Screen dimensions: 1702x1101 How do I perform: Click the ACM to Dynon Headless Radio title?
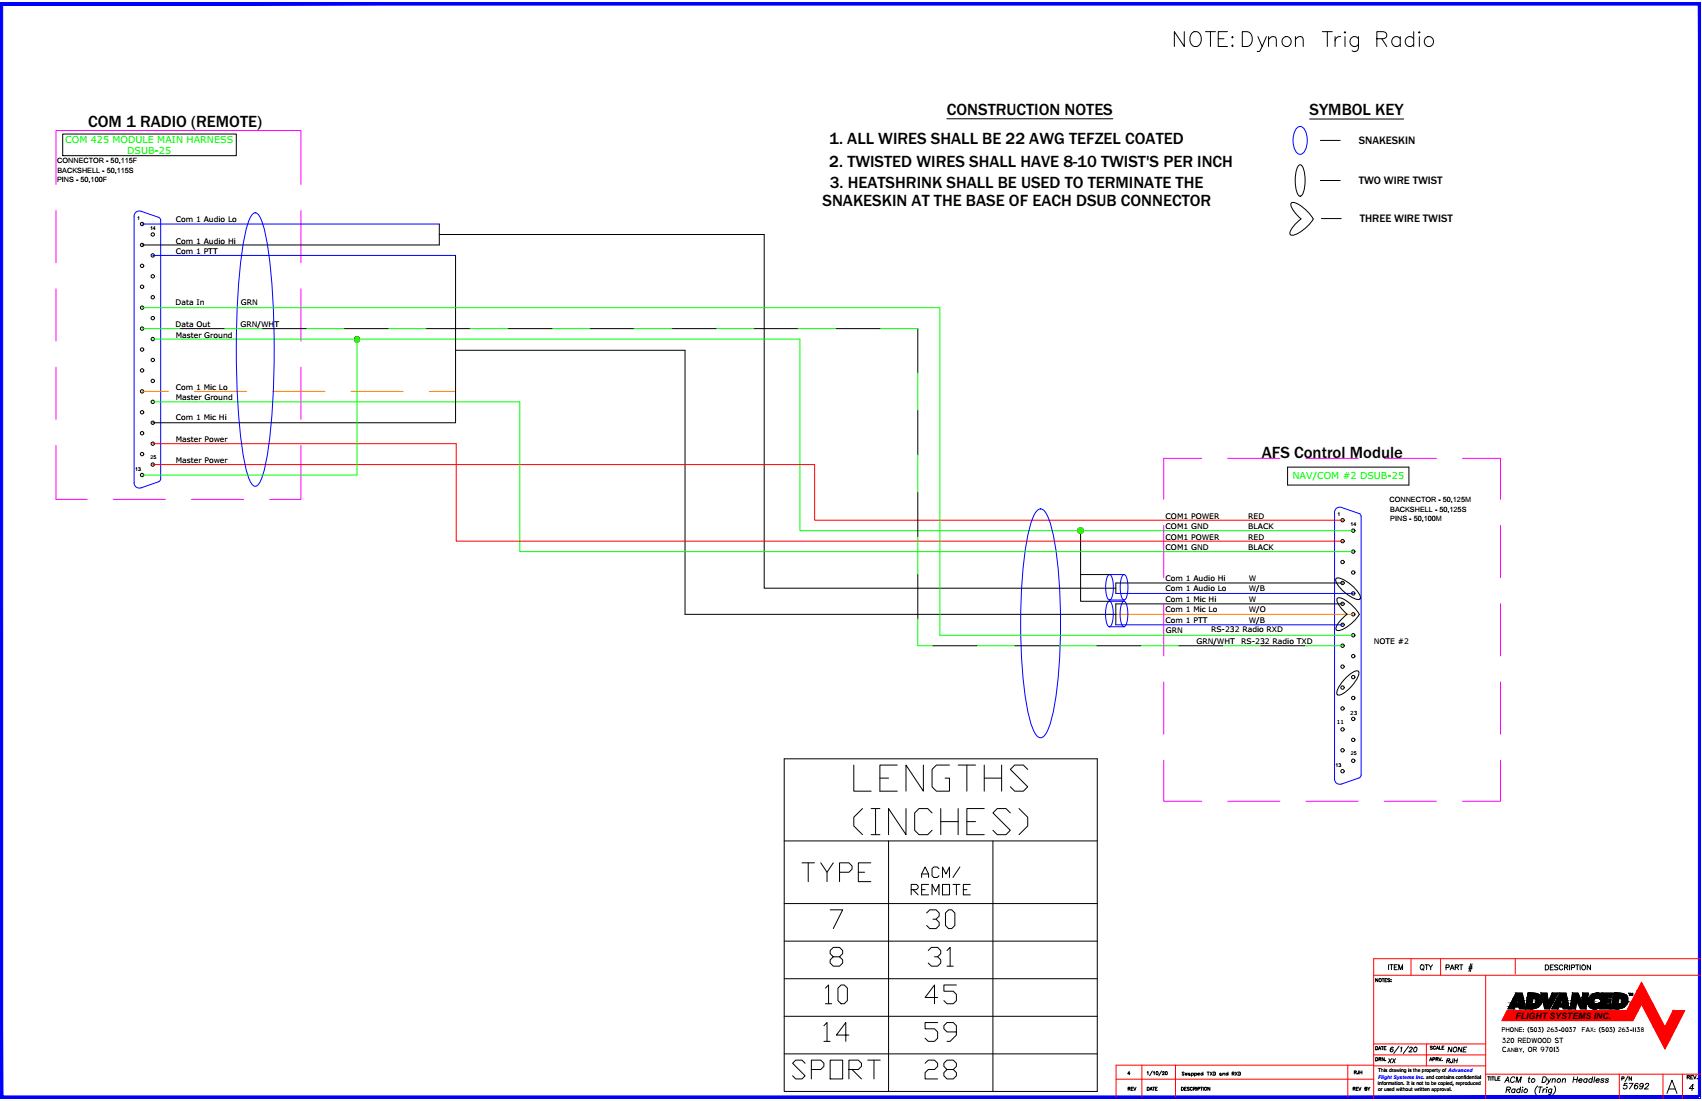pos(1551,1084)
